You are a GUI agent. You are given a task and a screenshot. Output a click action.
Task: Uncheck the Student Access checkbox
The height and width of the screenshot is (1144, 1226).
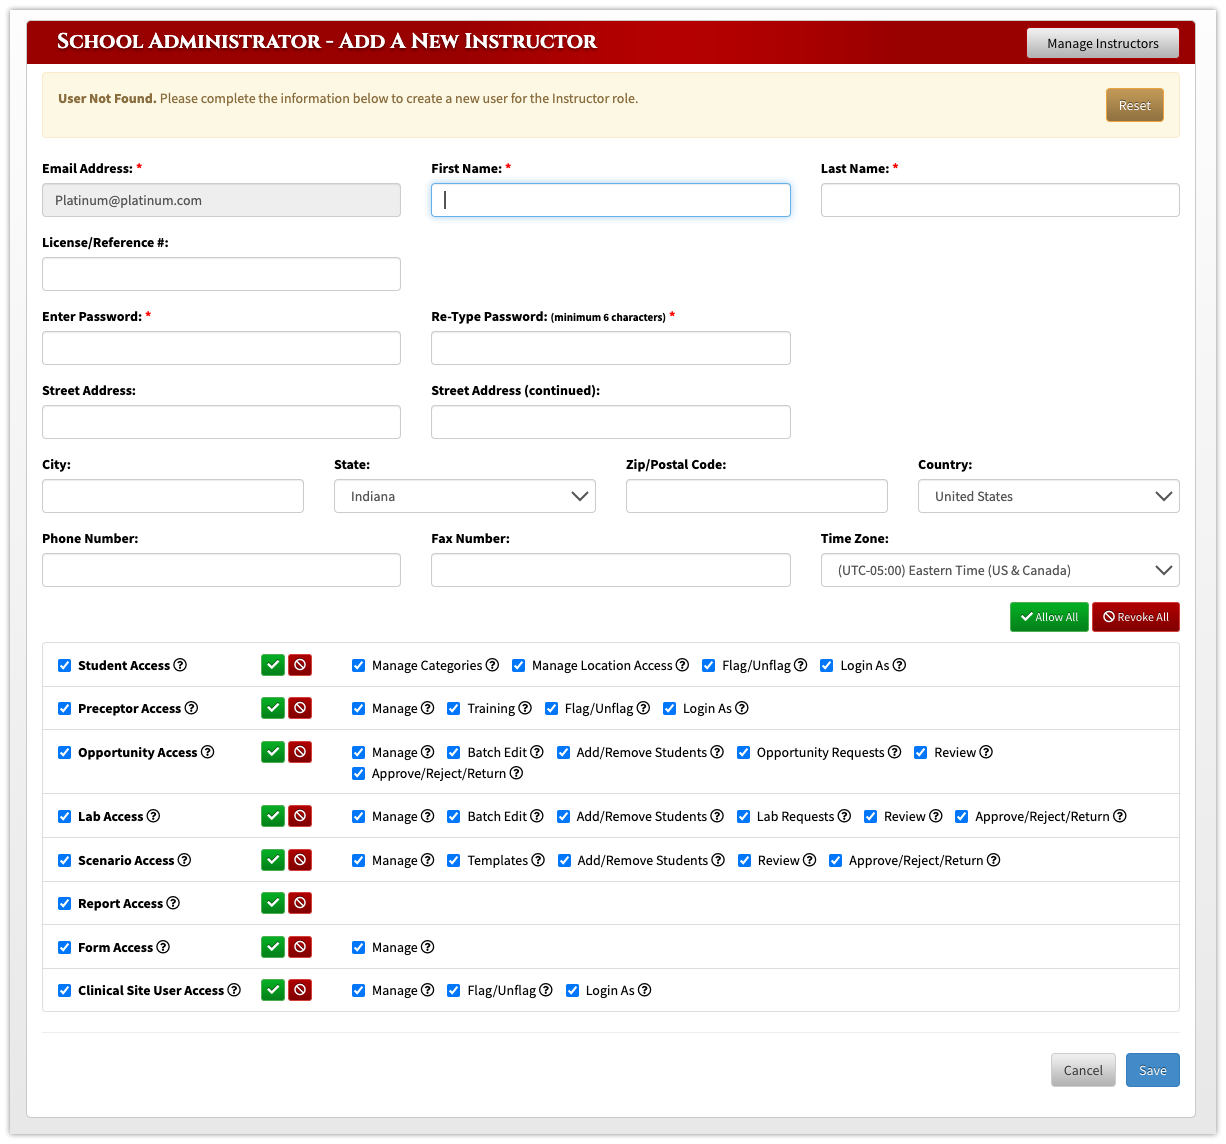pyautogui.click(x=65, y=666)
